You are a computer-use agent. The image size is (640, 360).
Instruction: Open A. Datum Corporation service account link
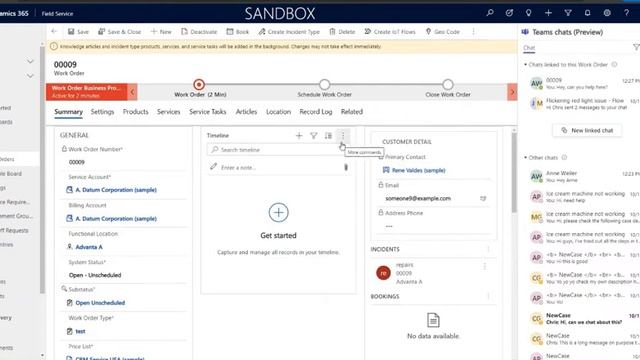116,190
